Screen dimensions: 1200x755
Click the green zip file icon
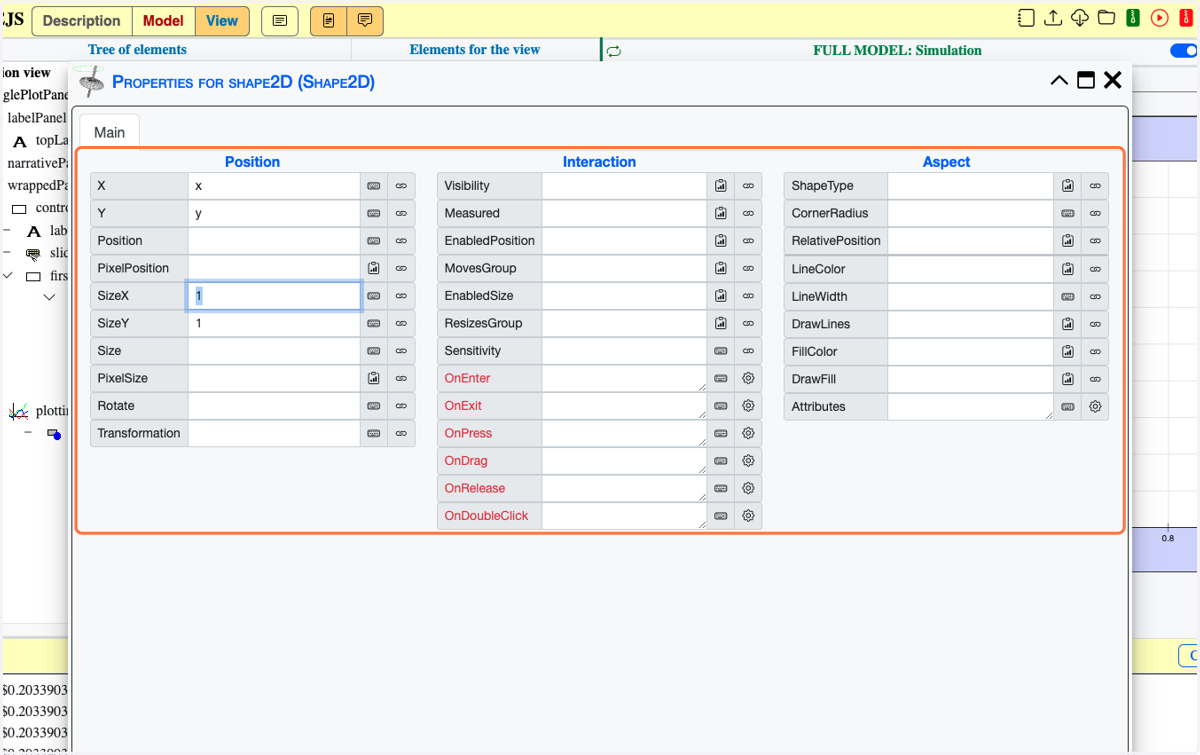coord(1133,18)
